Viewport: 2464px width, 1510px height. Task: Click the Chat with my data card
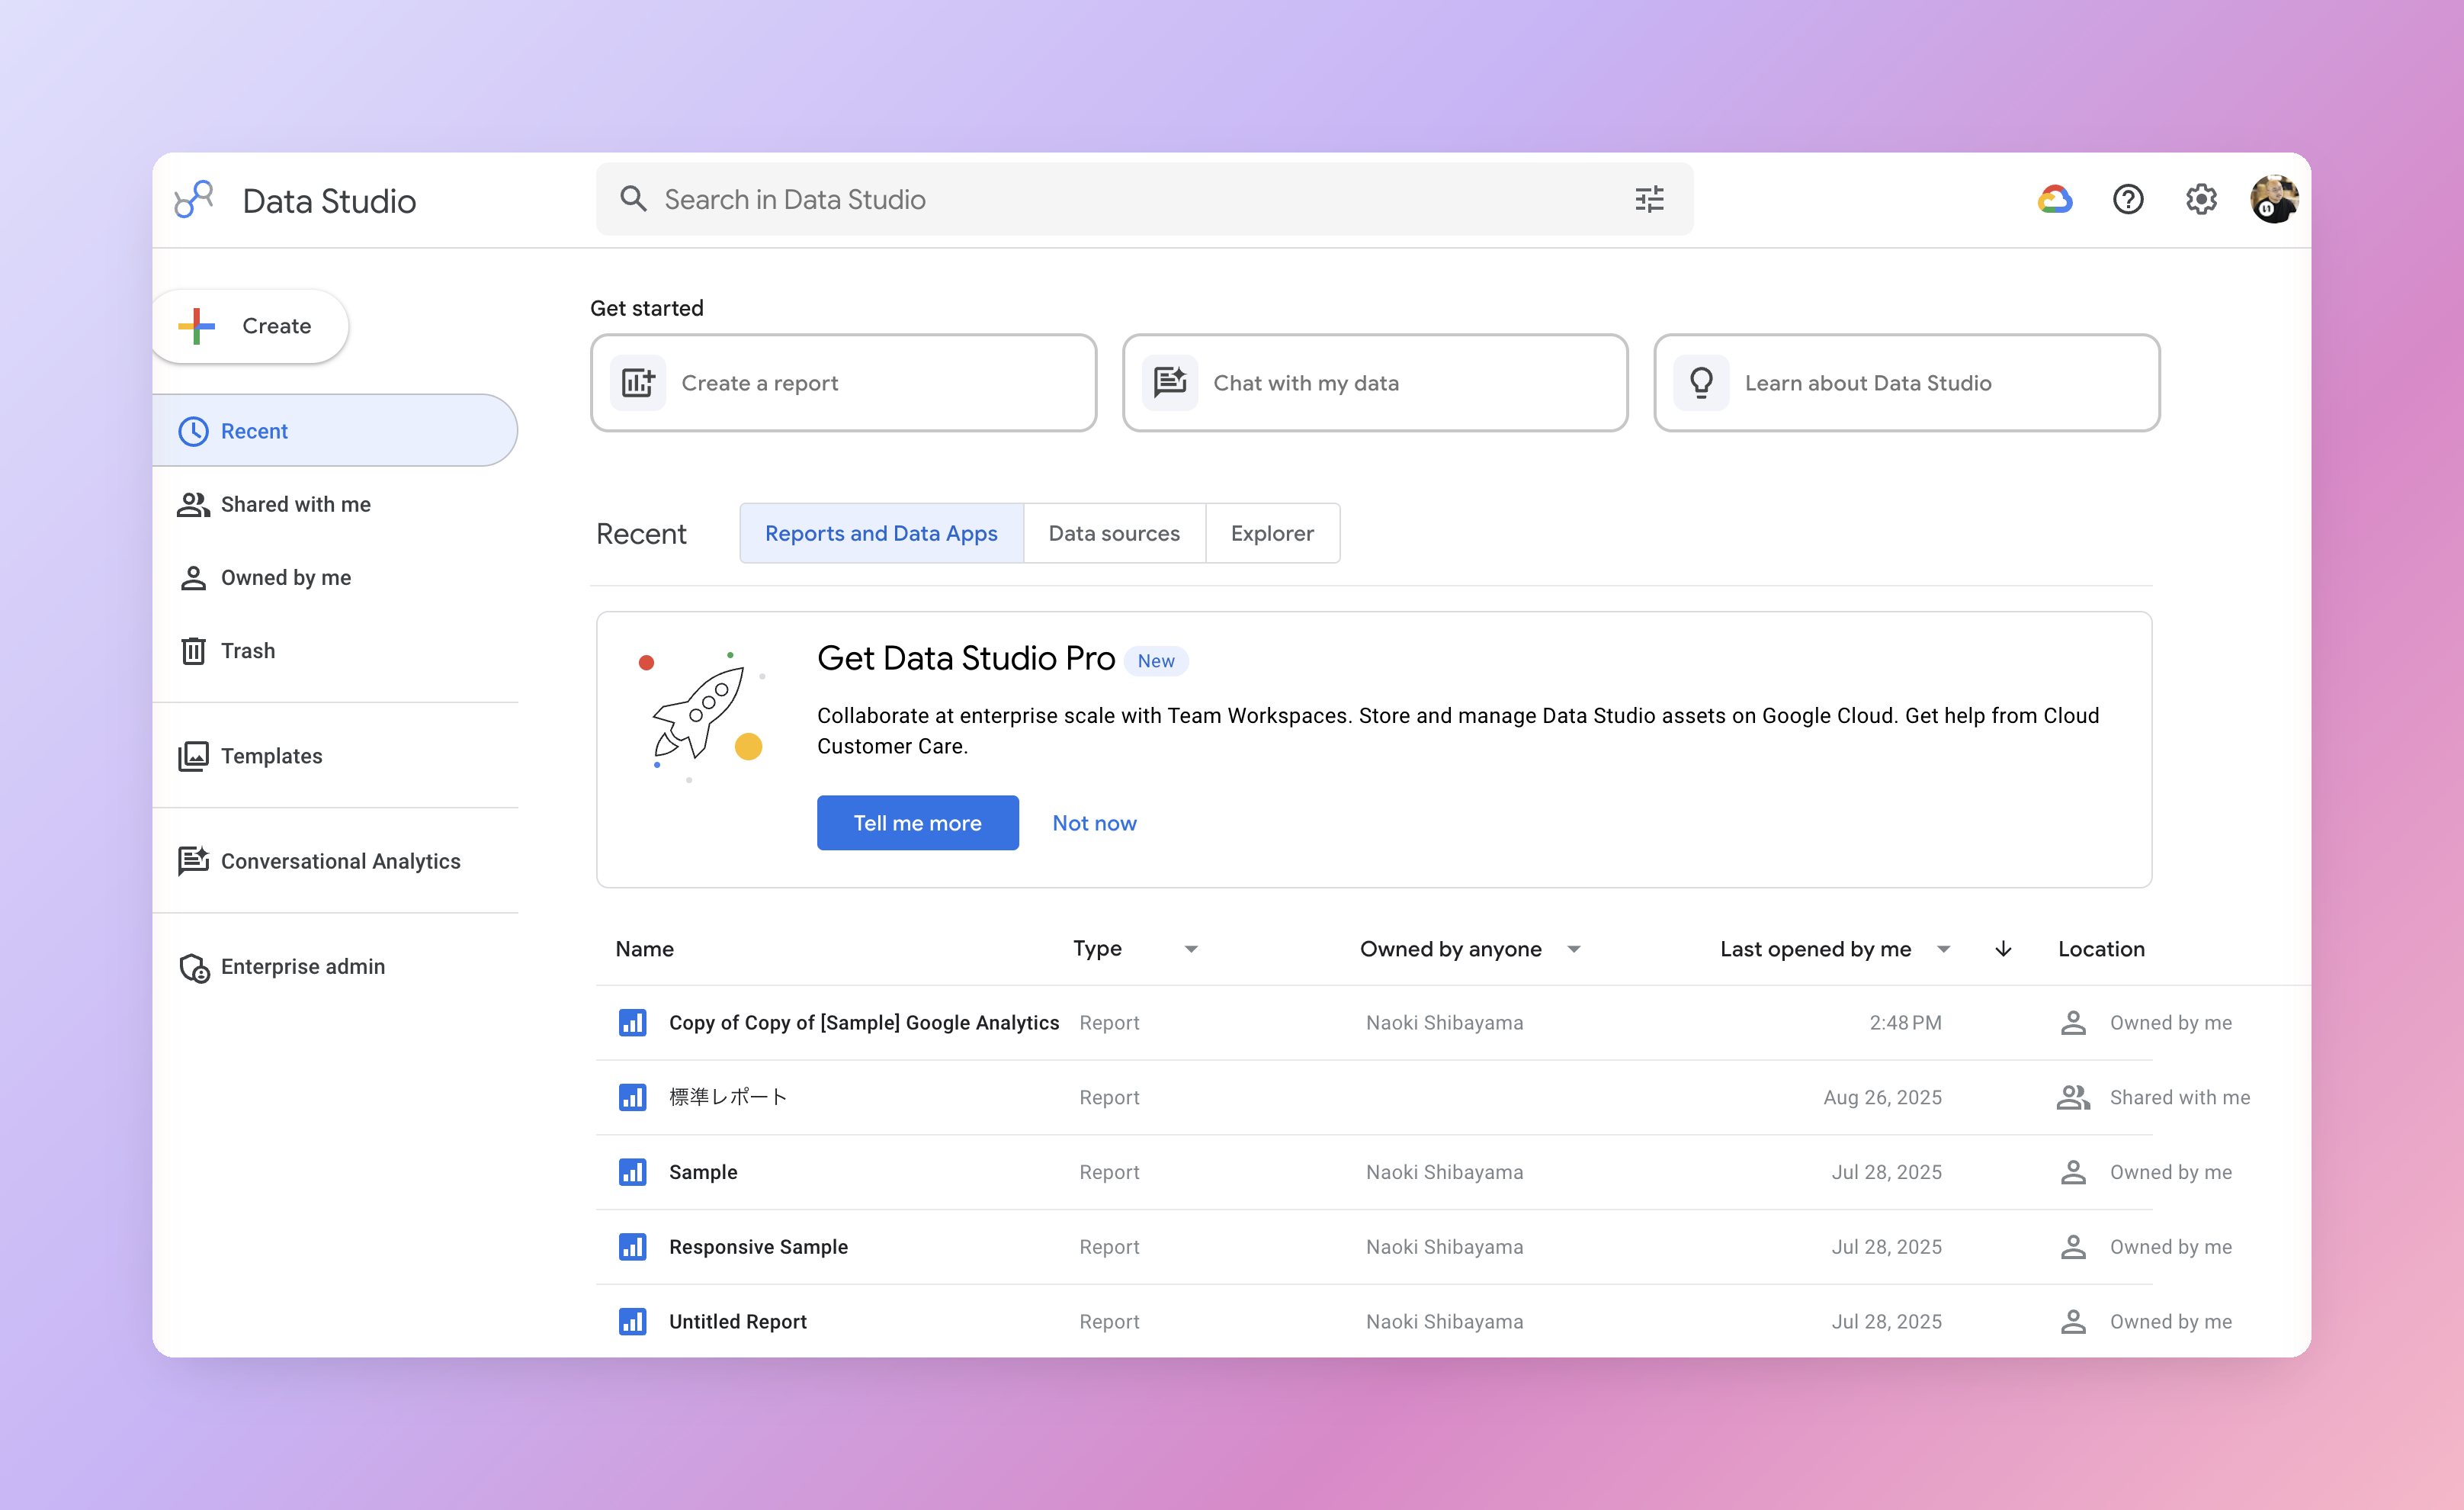(1375, 383)
